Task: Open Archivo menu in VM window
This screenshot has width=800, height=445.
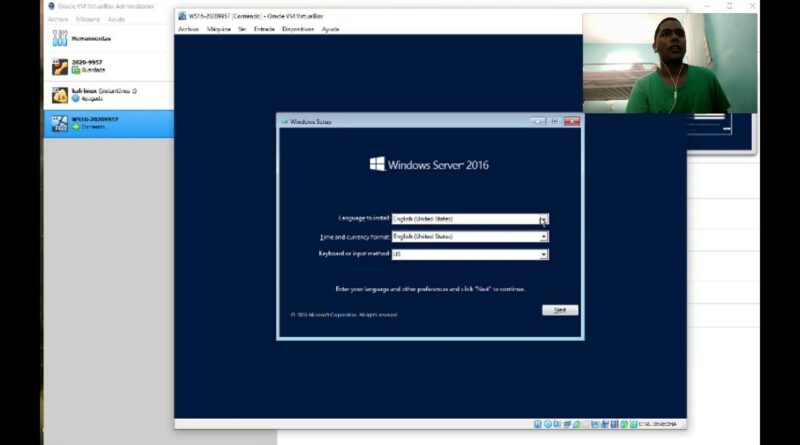Action: tap(188, 29)
